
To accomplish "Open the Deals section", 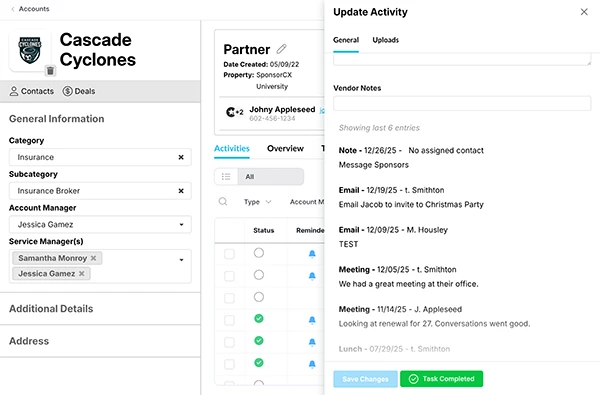I will coord(79,91).
